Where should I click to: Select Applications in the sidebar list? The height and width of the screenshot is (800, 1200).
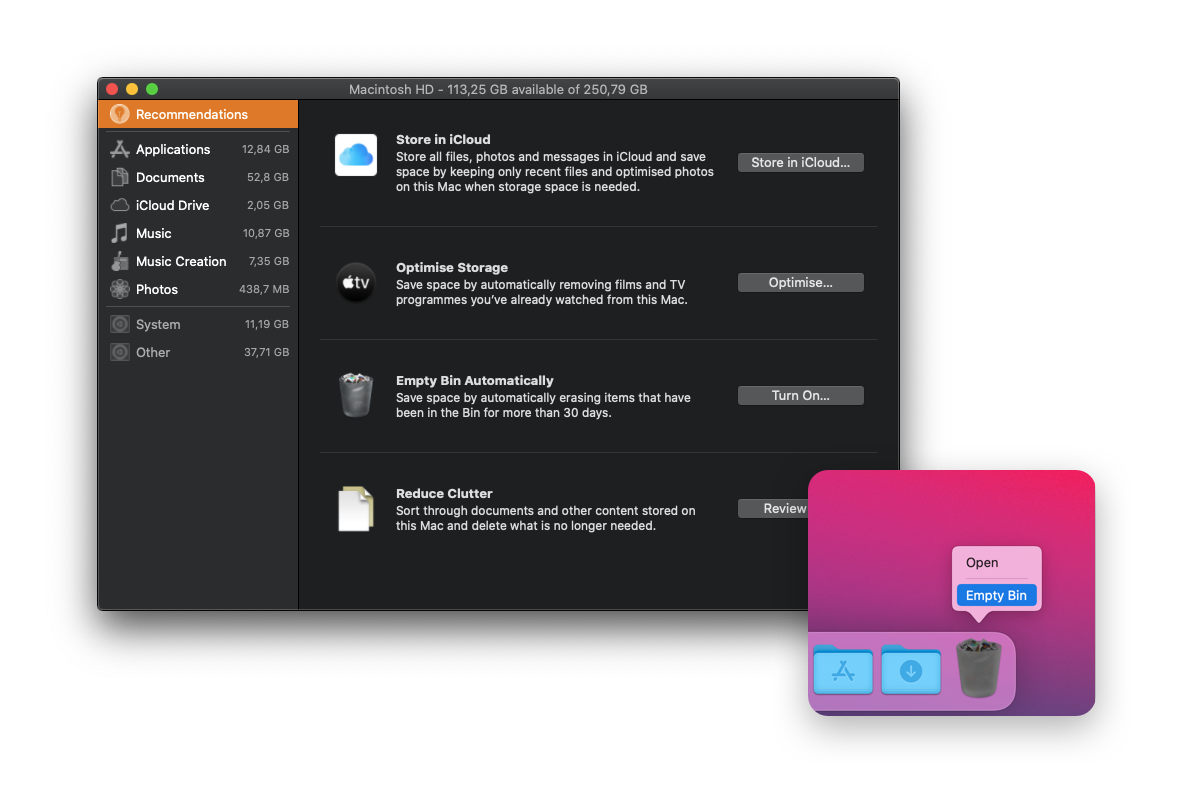198,149
